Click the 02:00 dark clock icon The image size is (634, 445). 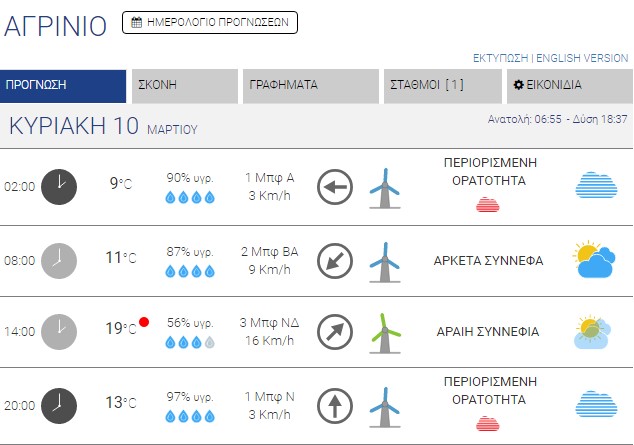click(59, 186)
